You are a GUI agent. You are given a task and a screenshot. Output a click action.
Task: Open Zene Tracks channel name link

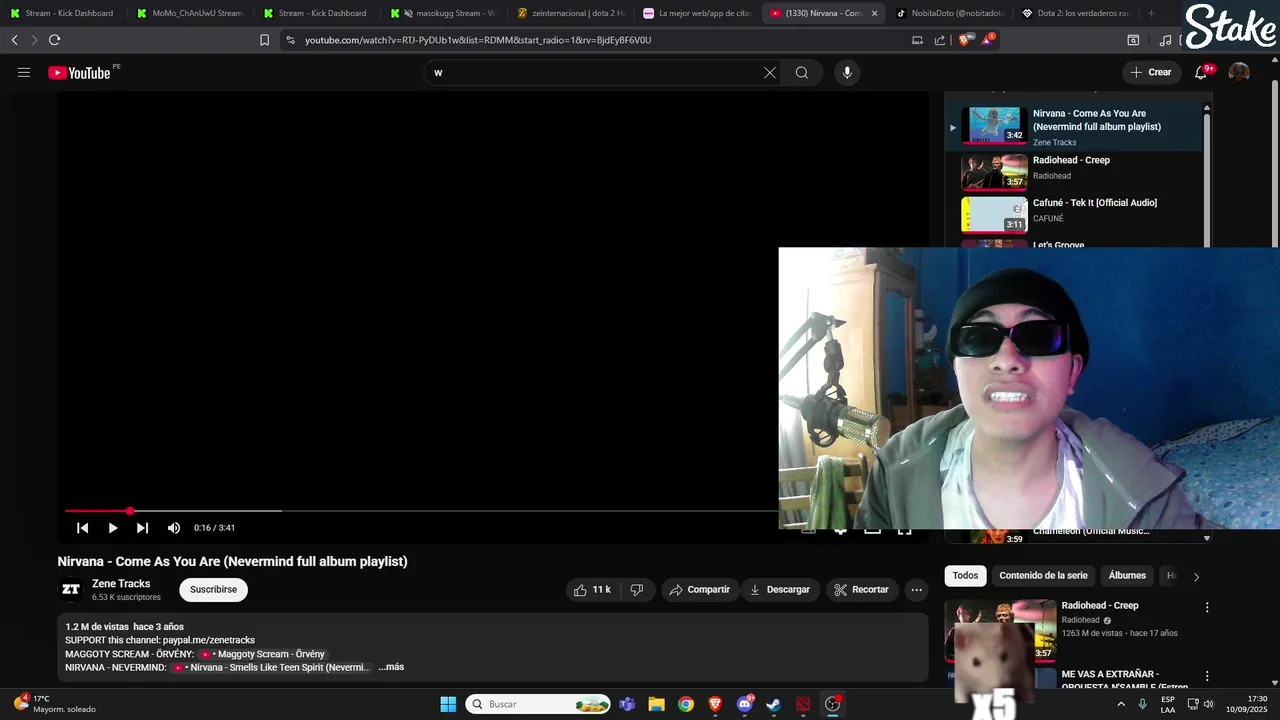pyautogui.click(x=121, y=584)
